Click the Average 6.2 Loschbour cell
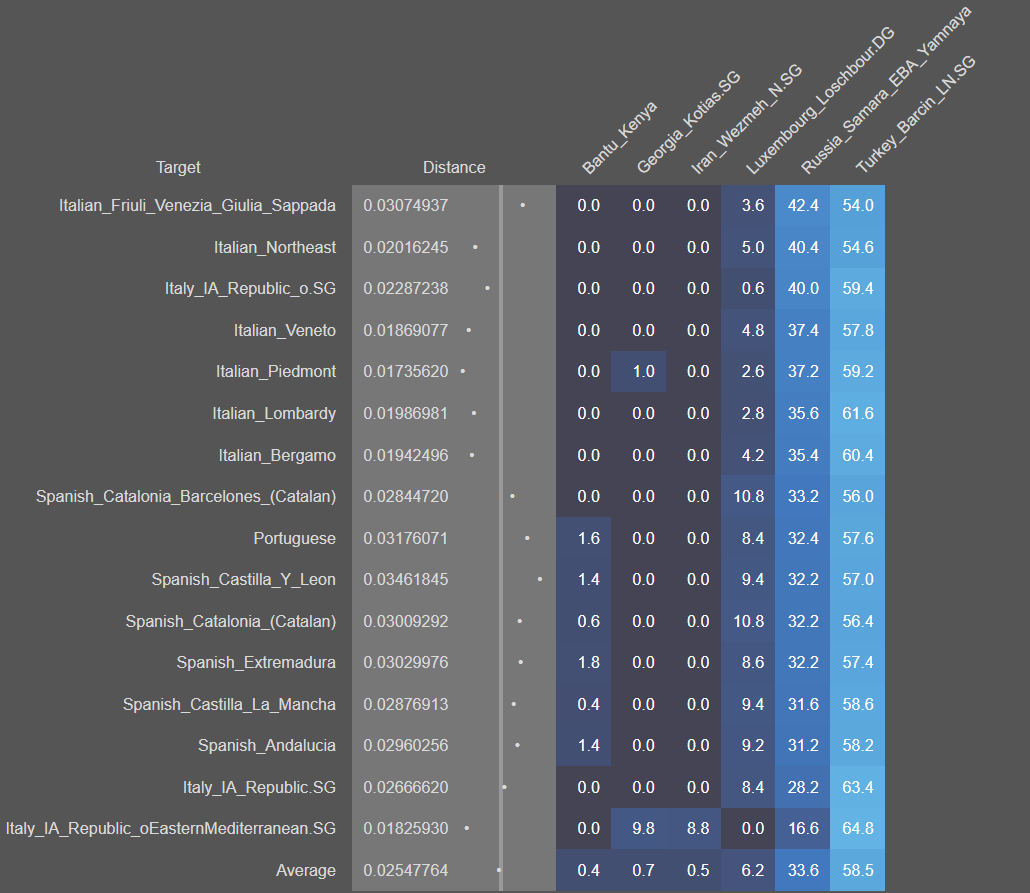 coord(748,871)
